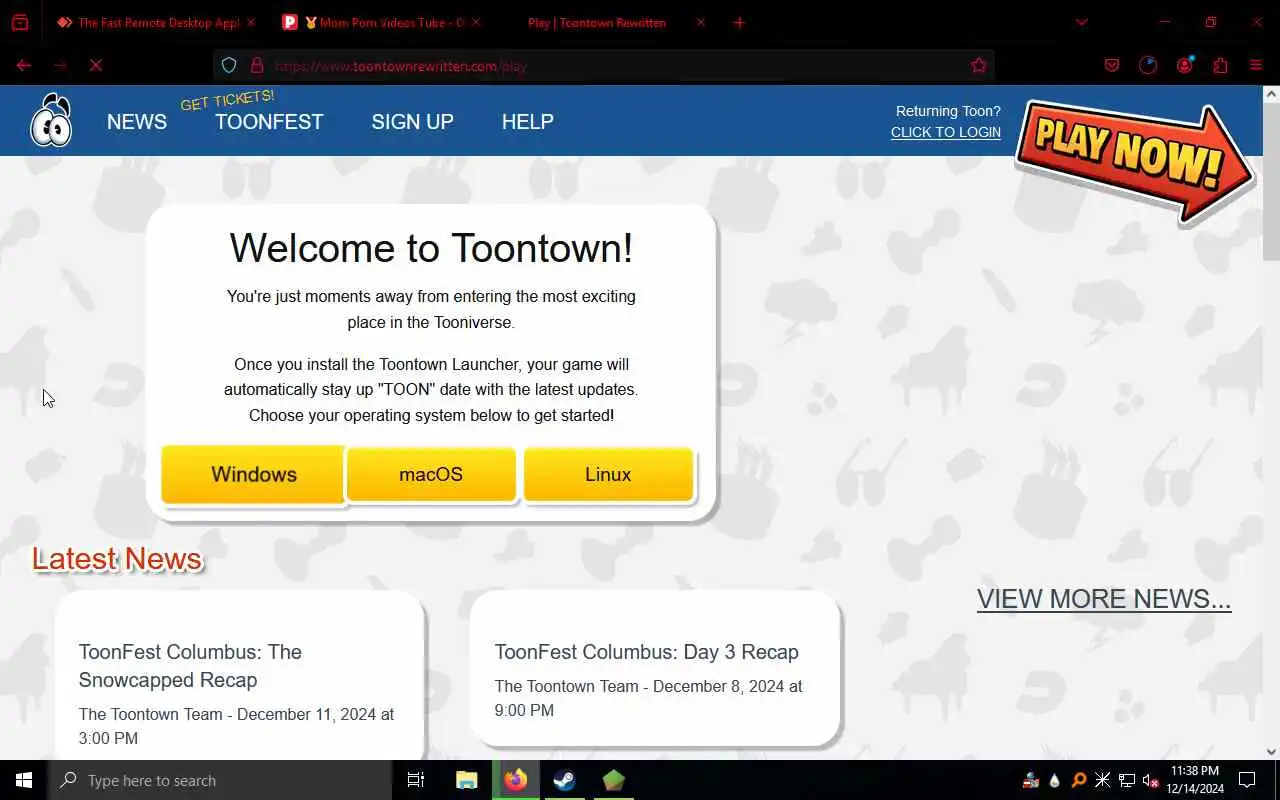Open Firefox View icon left of the tabs
Image resolution: width=1280 pixels, height=800 pixels.
click(x=20, y=22)
